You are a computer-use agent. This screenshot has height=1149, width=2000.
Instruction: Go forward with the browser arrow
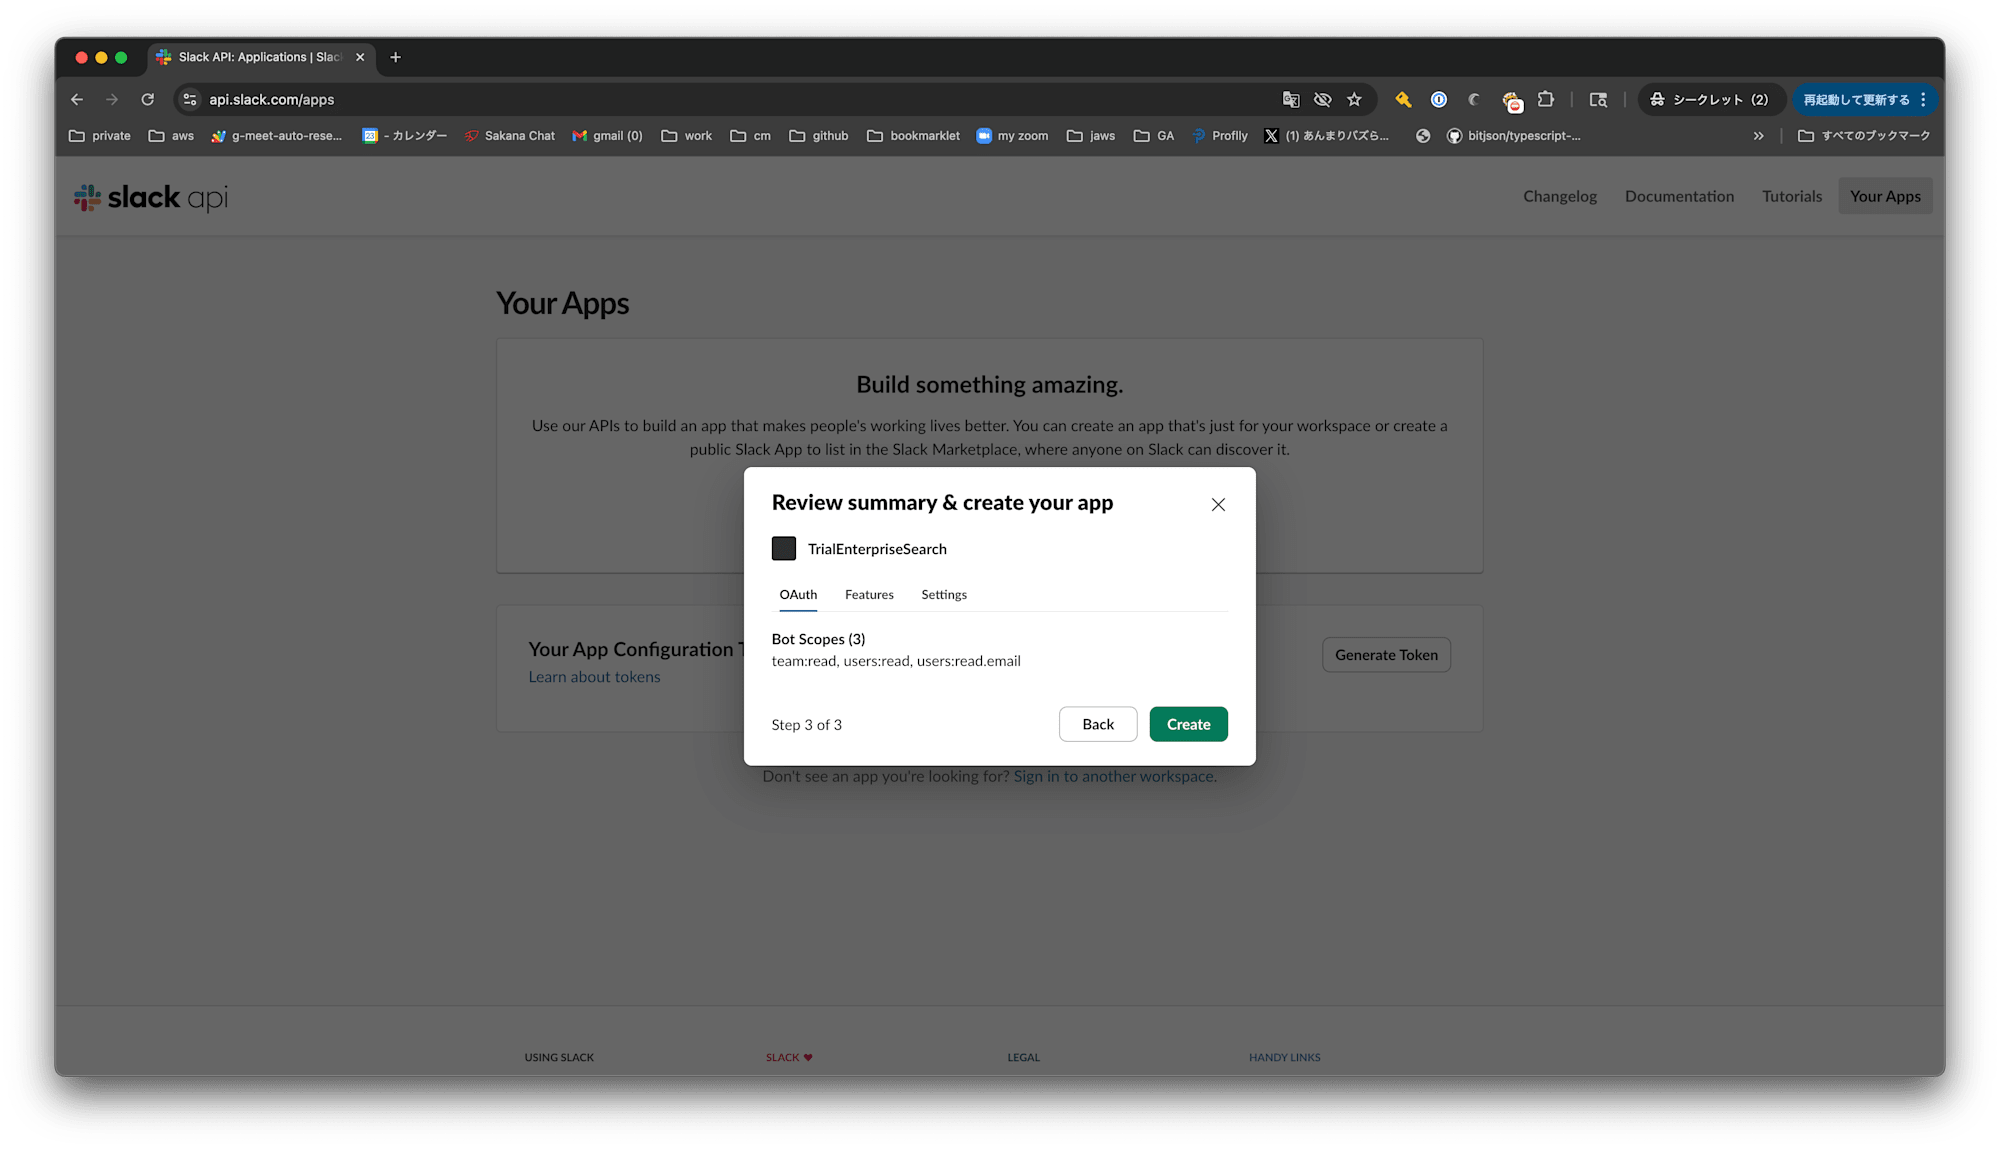point(112,99)
